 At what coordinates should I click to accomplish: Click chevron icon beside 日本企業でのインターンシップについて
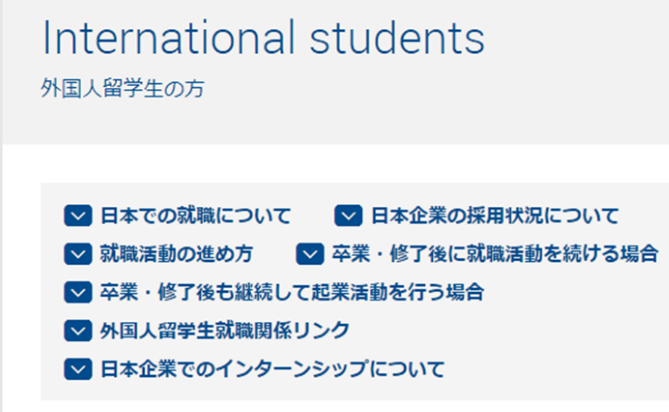pos(77,368)
